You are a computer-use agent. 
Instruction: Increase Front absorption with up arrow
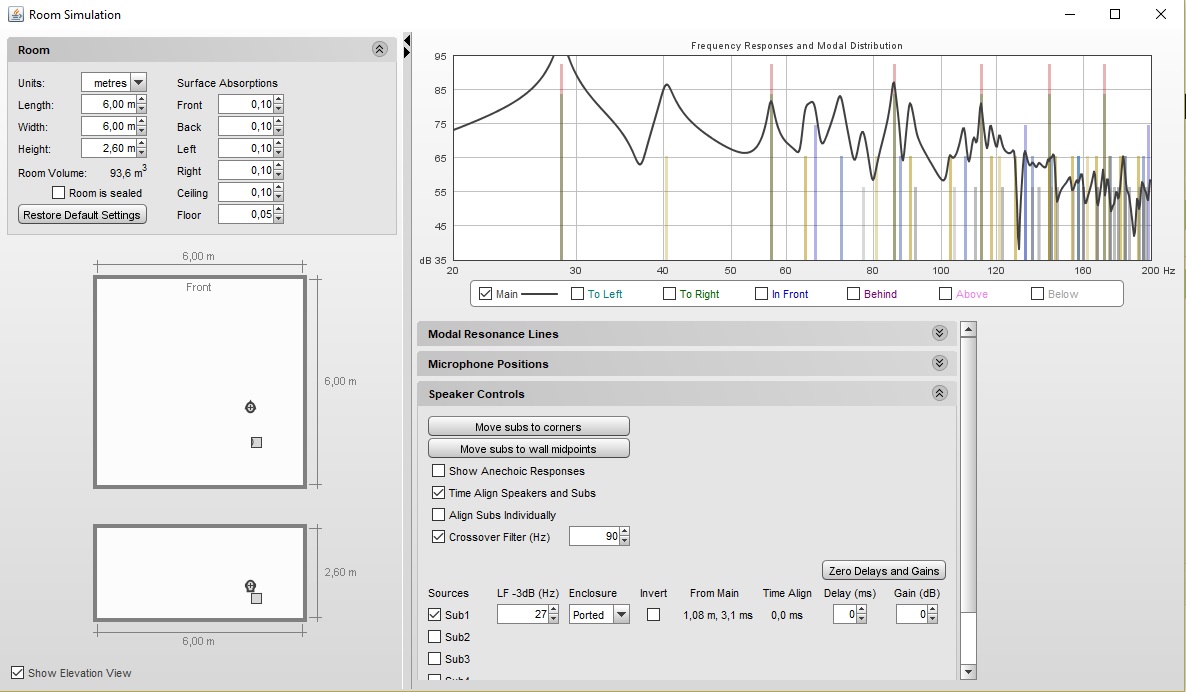click(x=278, y=100)
